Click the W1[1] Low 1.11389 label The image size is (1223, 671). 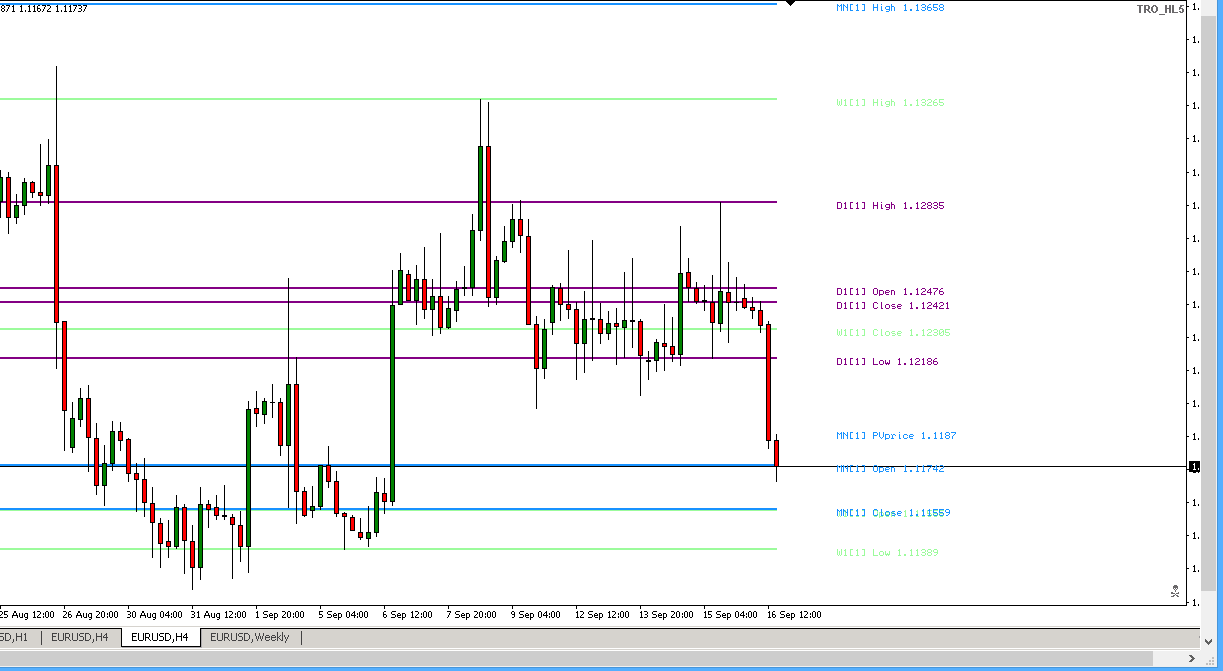point(888,552)
